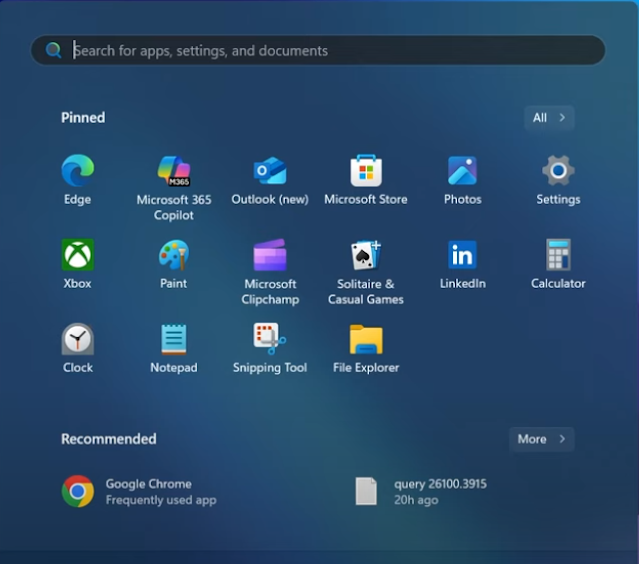Open Notepad from pinned apps
639x564 pixels.
tap(174, 339)
